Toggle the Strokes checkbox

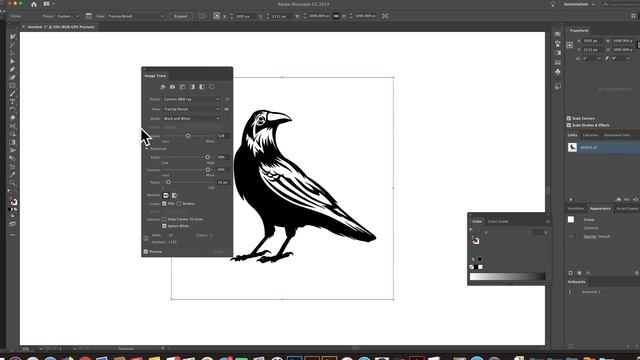point(179,203)
